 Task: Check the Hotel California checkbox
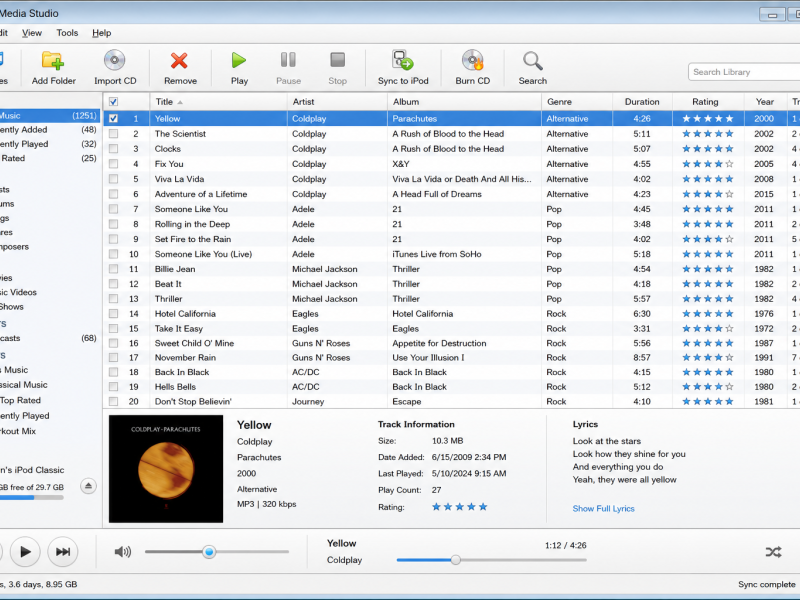[113, 314]
